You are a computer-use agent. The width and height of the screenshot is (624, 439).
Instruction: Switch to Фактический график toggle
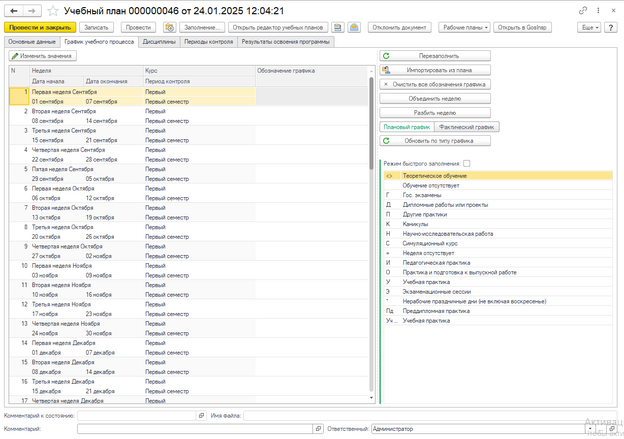[468, 127]
